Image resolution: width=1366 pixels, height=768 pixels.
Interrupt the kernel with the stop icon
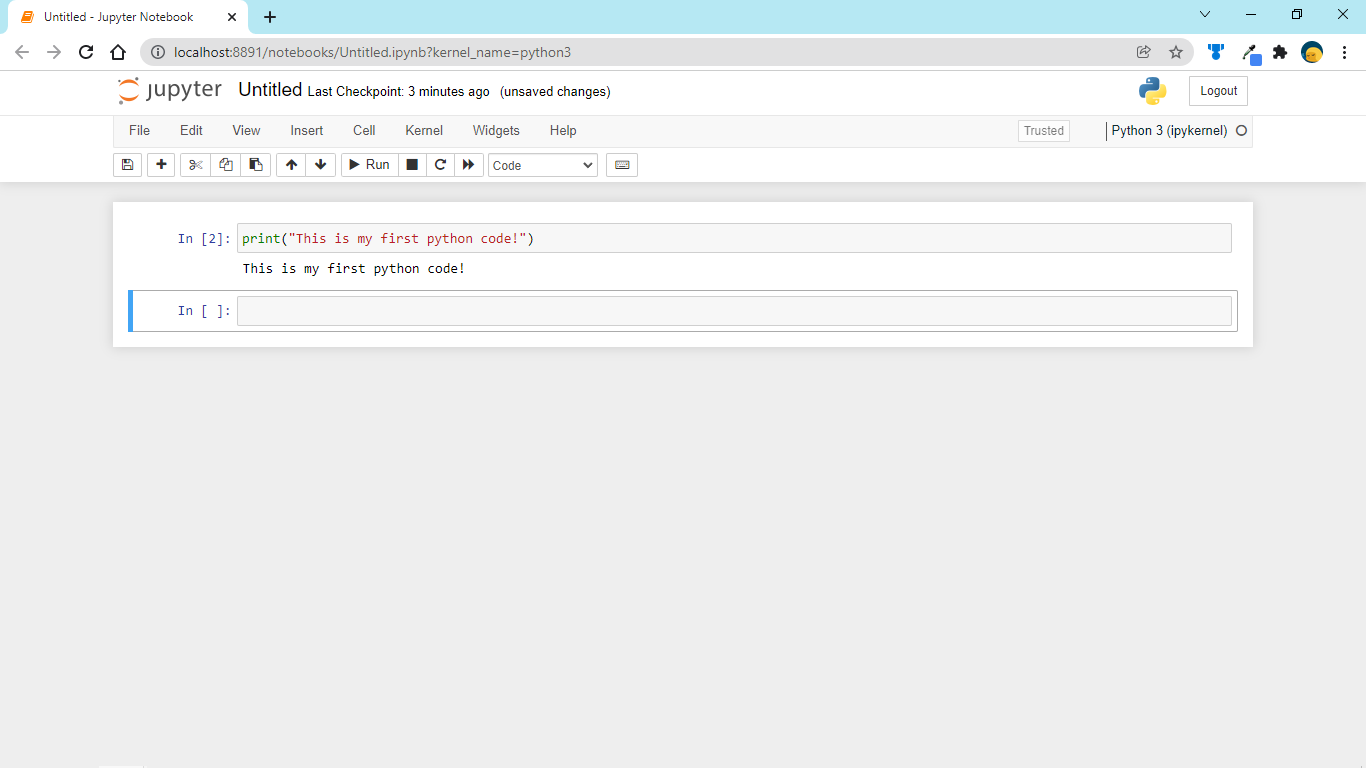coord(412,165)
